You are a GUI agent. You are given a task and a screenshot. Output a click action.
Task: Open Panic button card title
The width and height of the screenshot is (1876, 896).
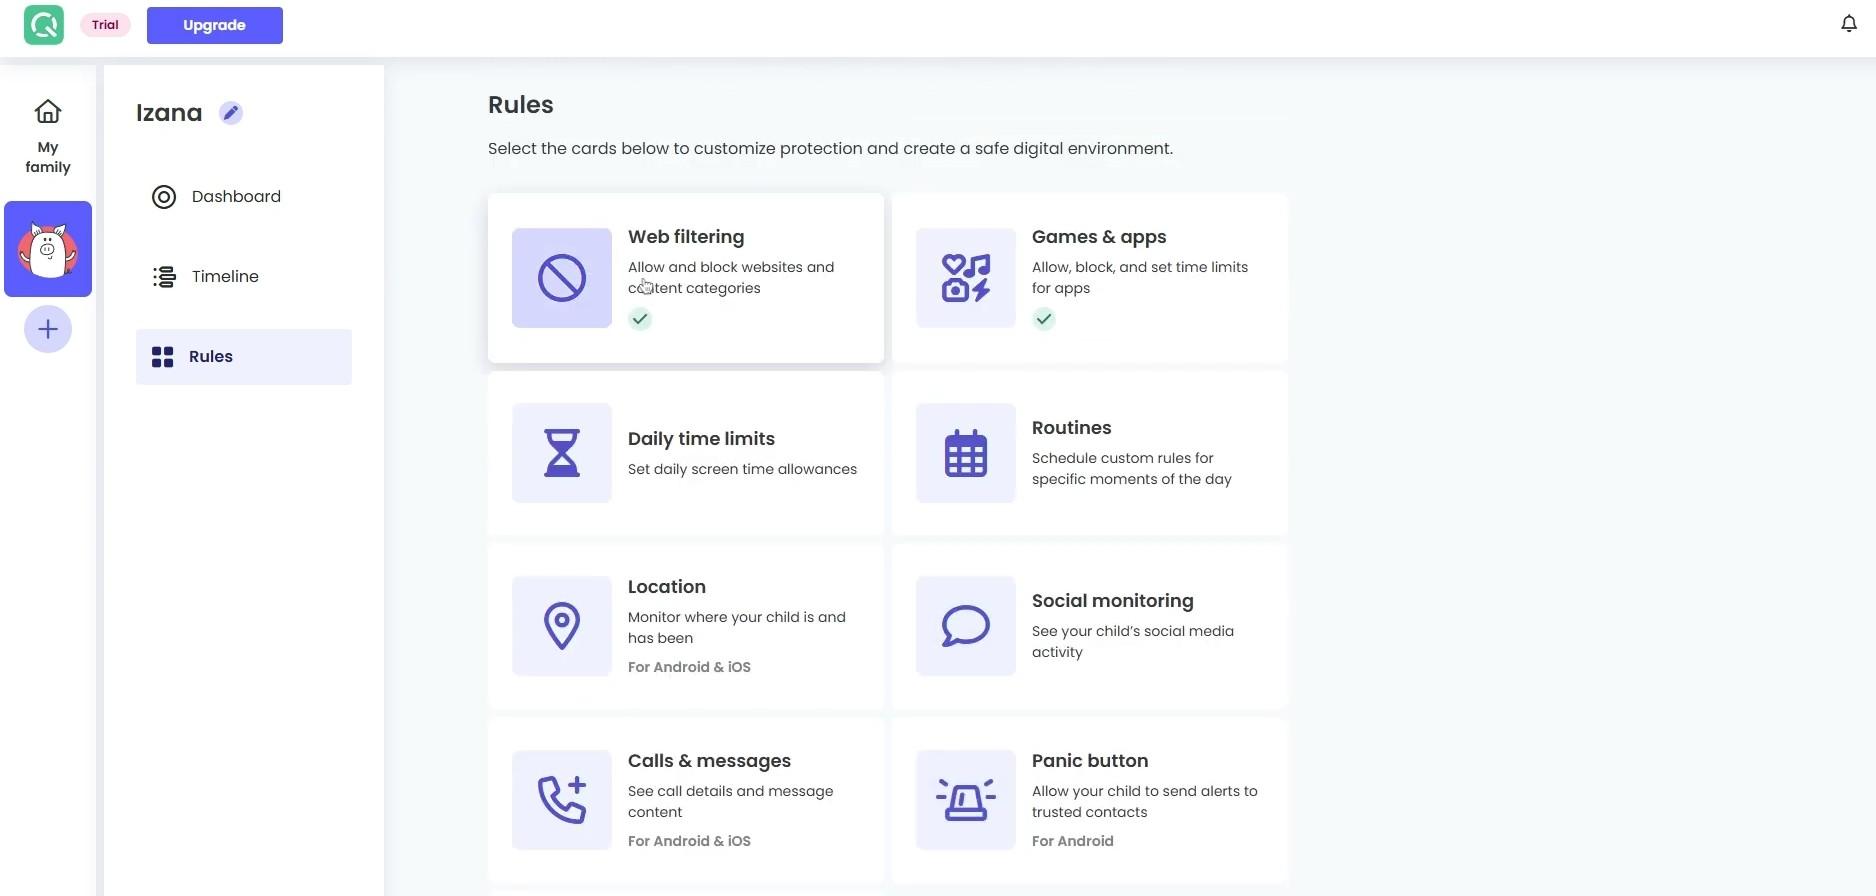coord(1090,761)
